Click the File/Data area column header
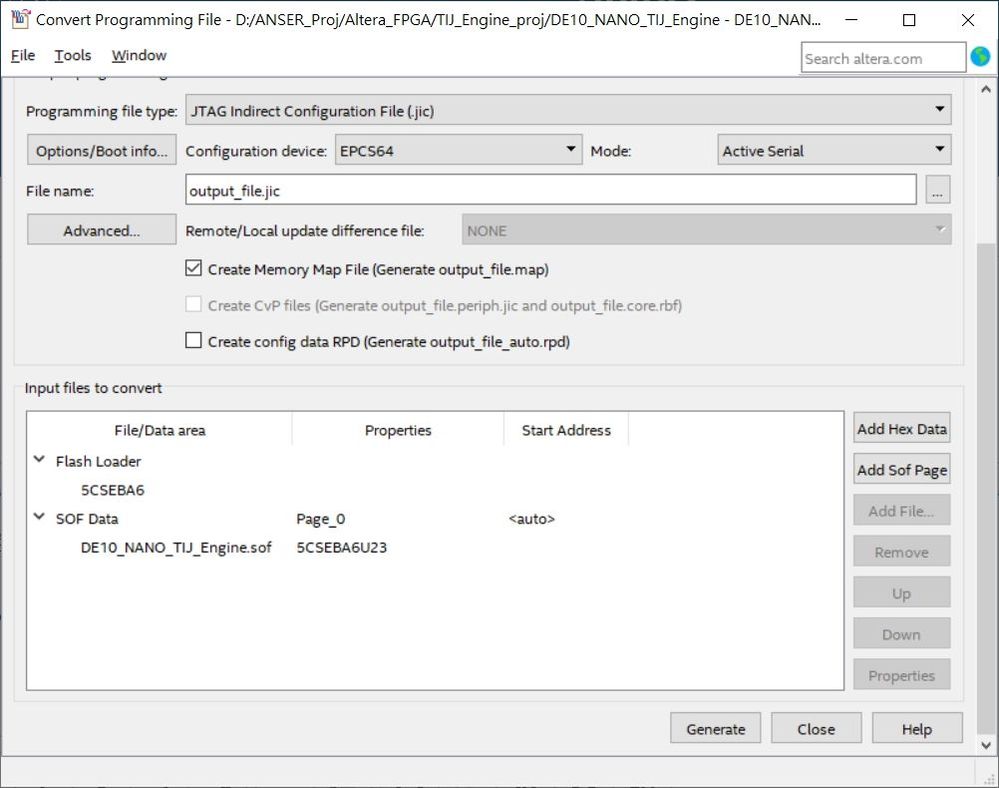Screen dimensions: 999x788 click(159, 430)
